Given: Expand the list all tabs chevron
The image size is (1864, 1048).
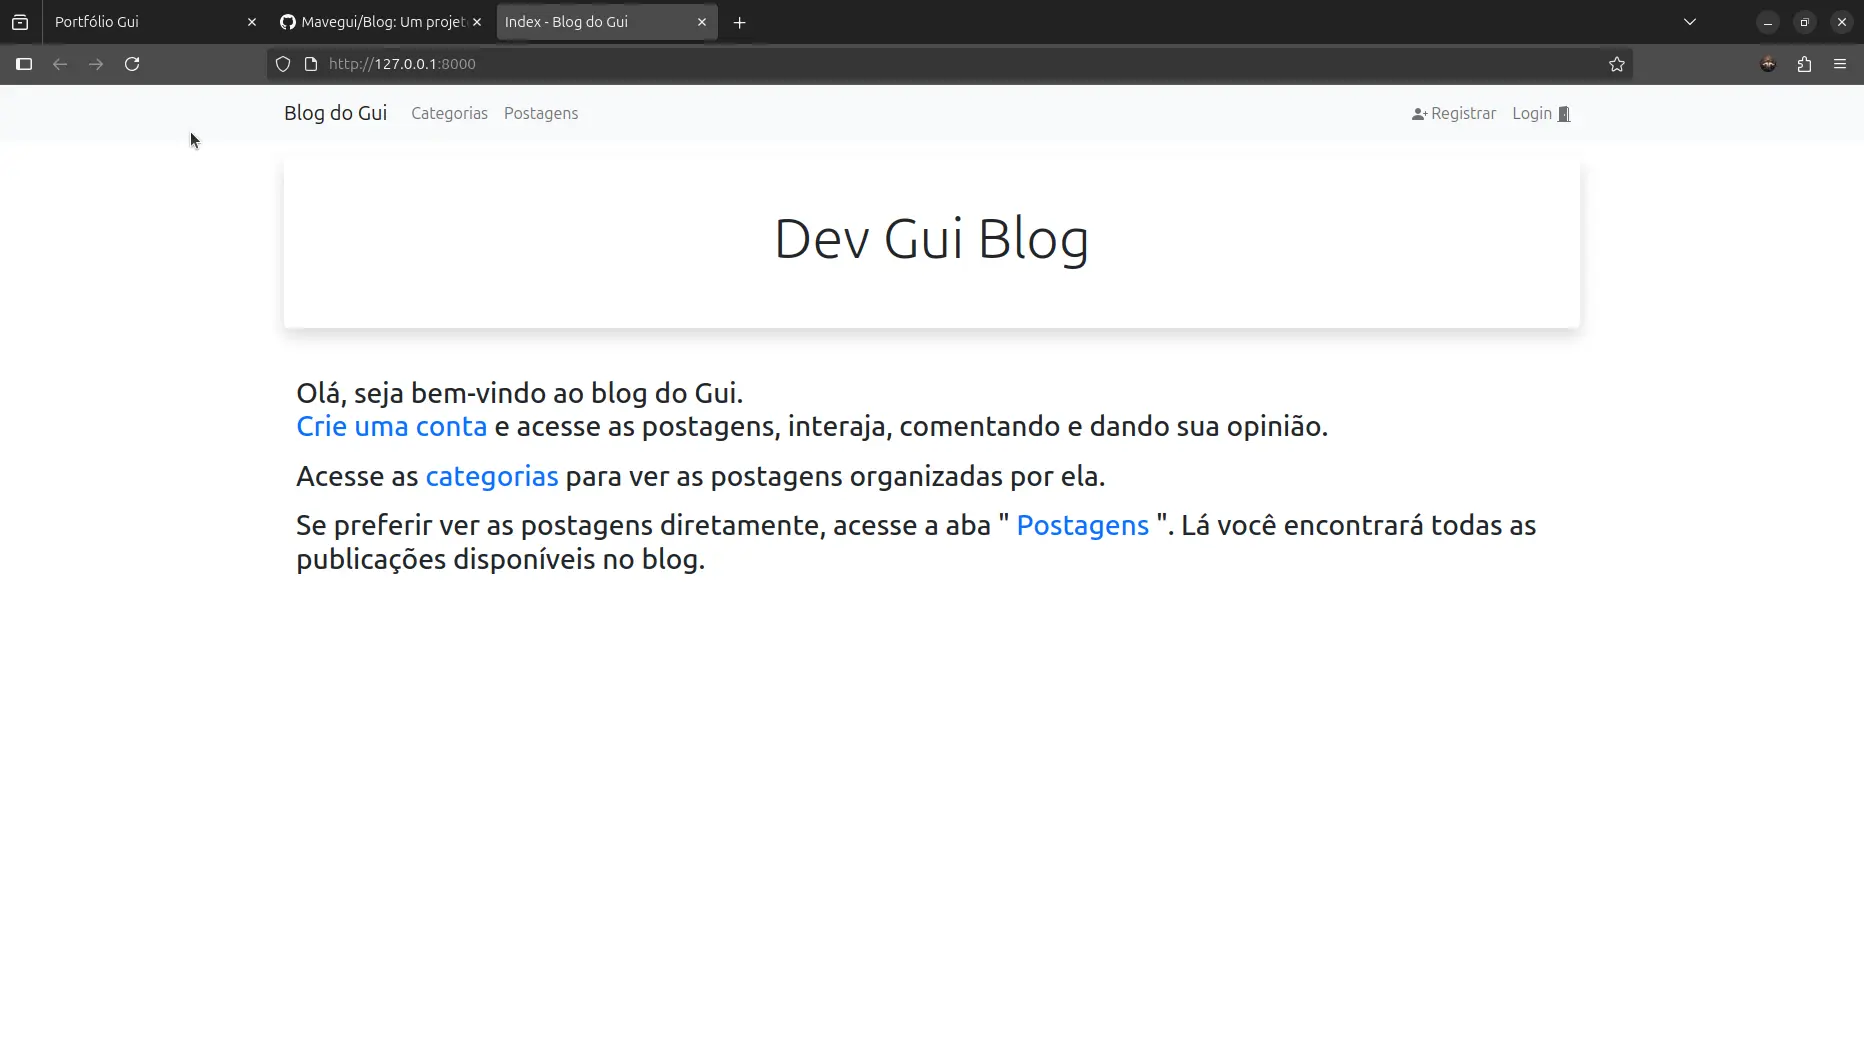Looking at the screenshot, I should [x=1690, y=22].
